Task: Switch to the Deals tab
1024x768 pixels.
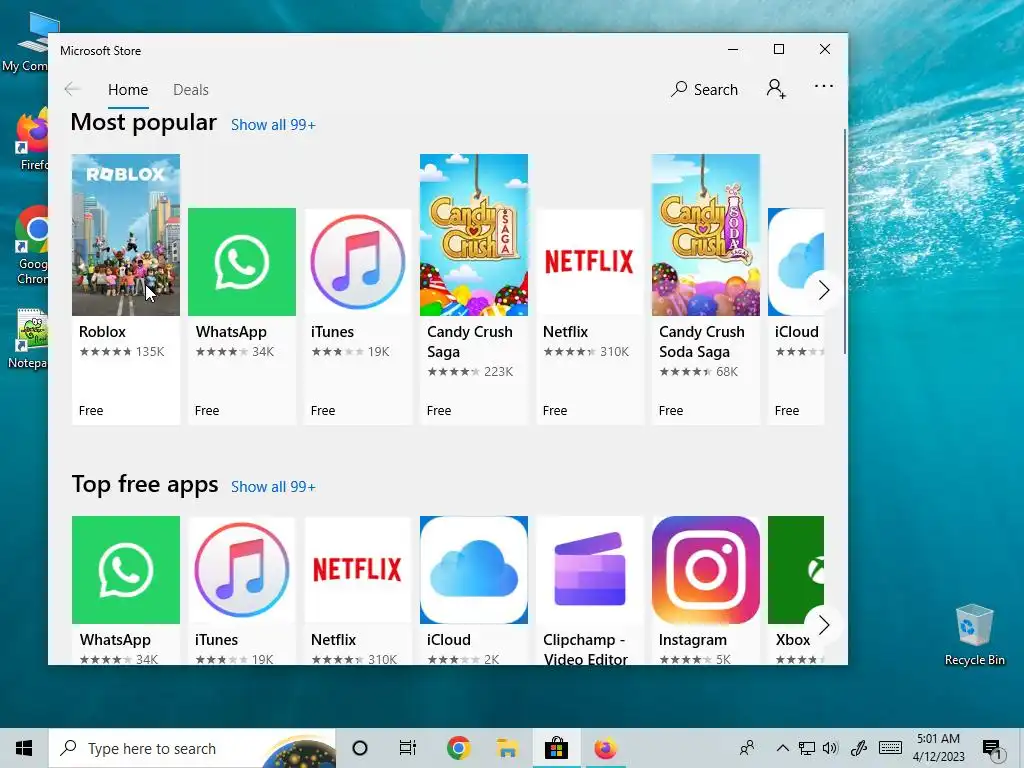Action: tap(191, 89)
